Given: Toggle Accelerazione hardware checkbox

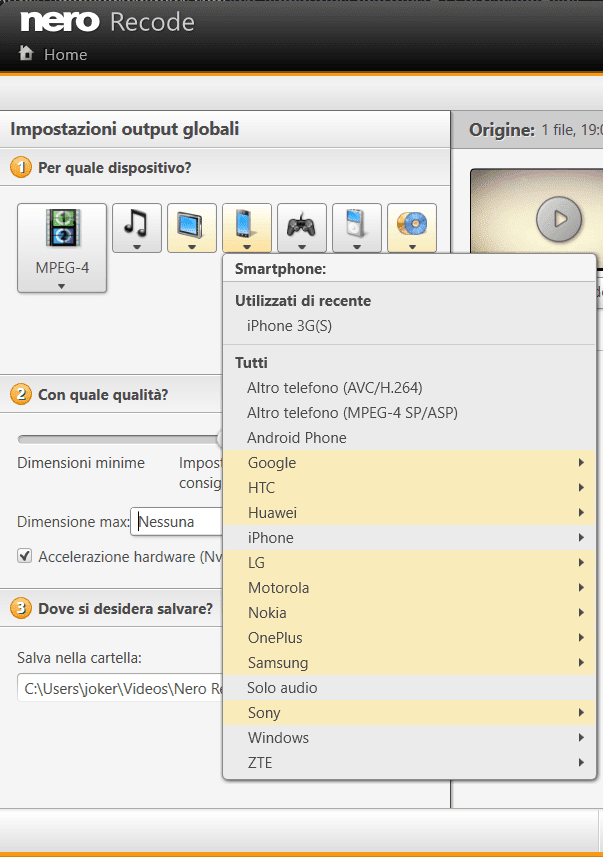Looking at the screenshot, I should tap(25, 556).
